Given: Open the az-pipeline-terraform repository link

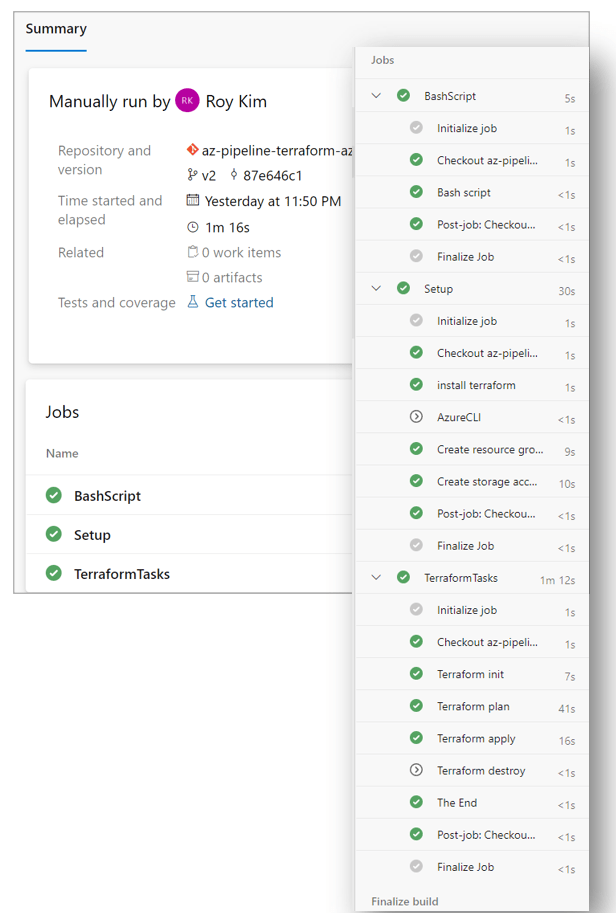Looking at the screenshot, I should (277, 150).
